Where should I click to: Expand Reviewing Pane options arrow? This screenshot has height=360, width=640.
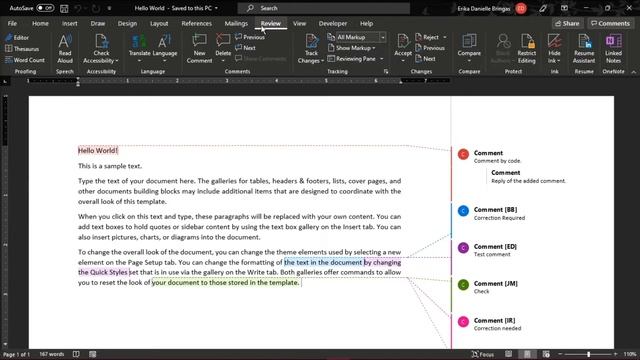[x=382, y=59]
